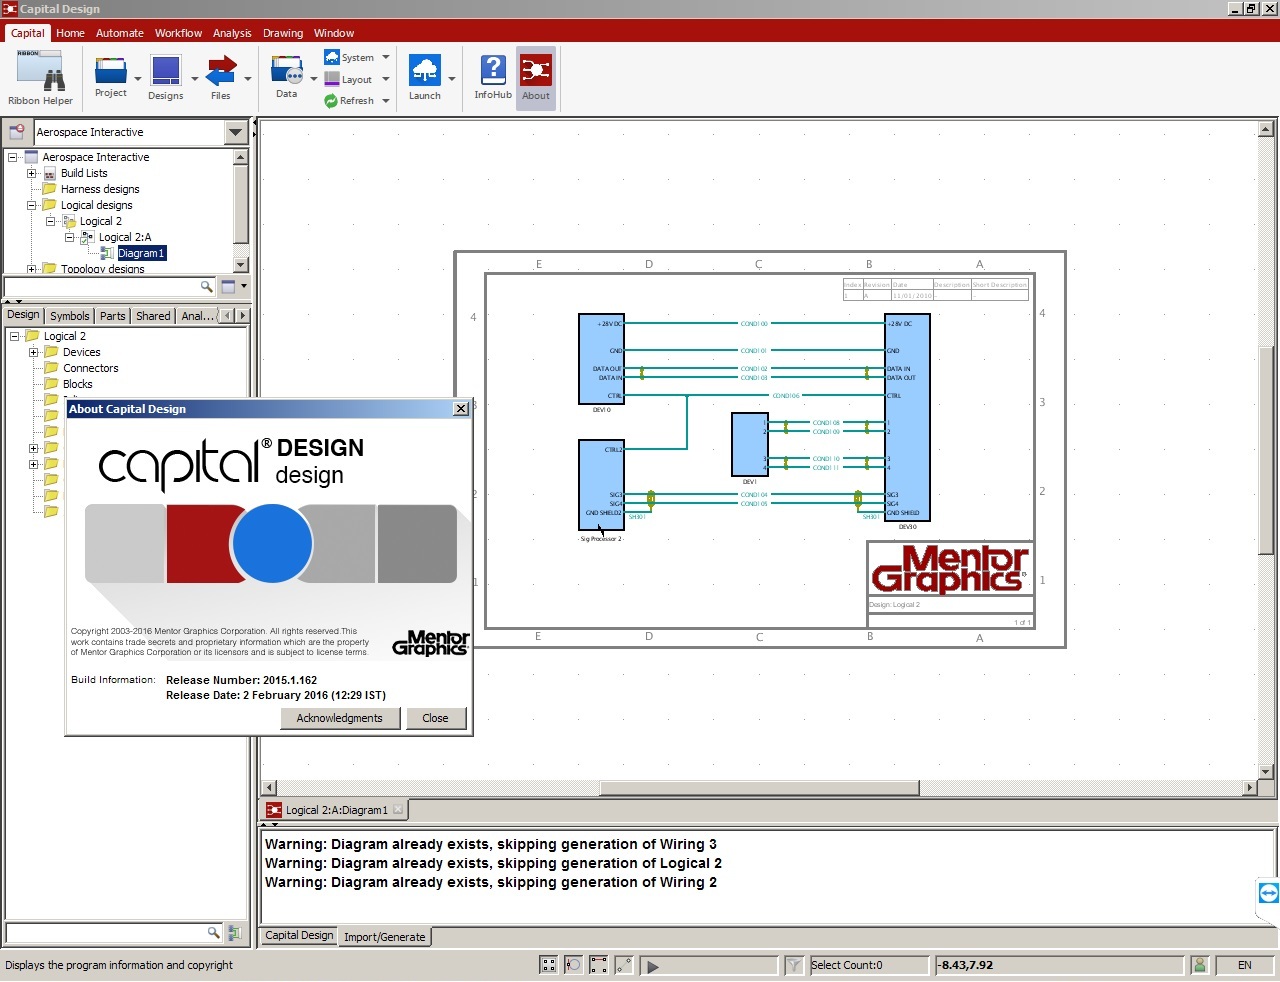Click the Close button in the About dialog
Screen dimensions: 1280x982
pyautogui.click(x=436, y=718)
